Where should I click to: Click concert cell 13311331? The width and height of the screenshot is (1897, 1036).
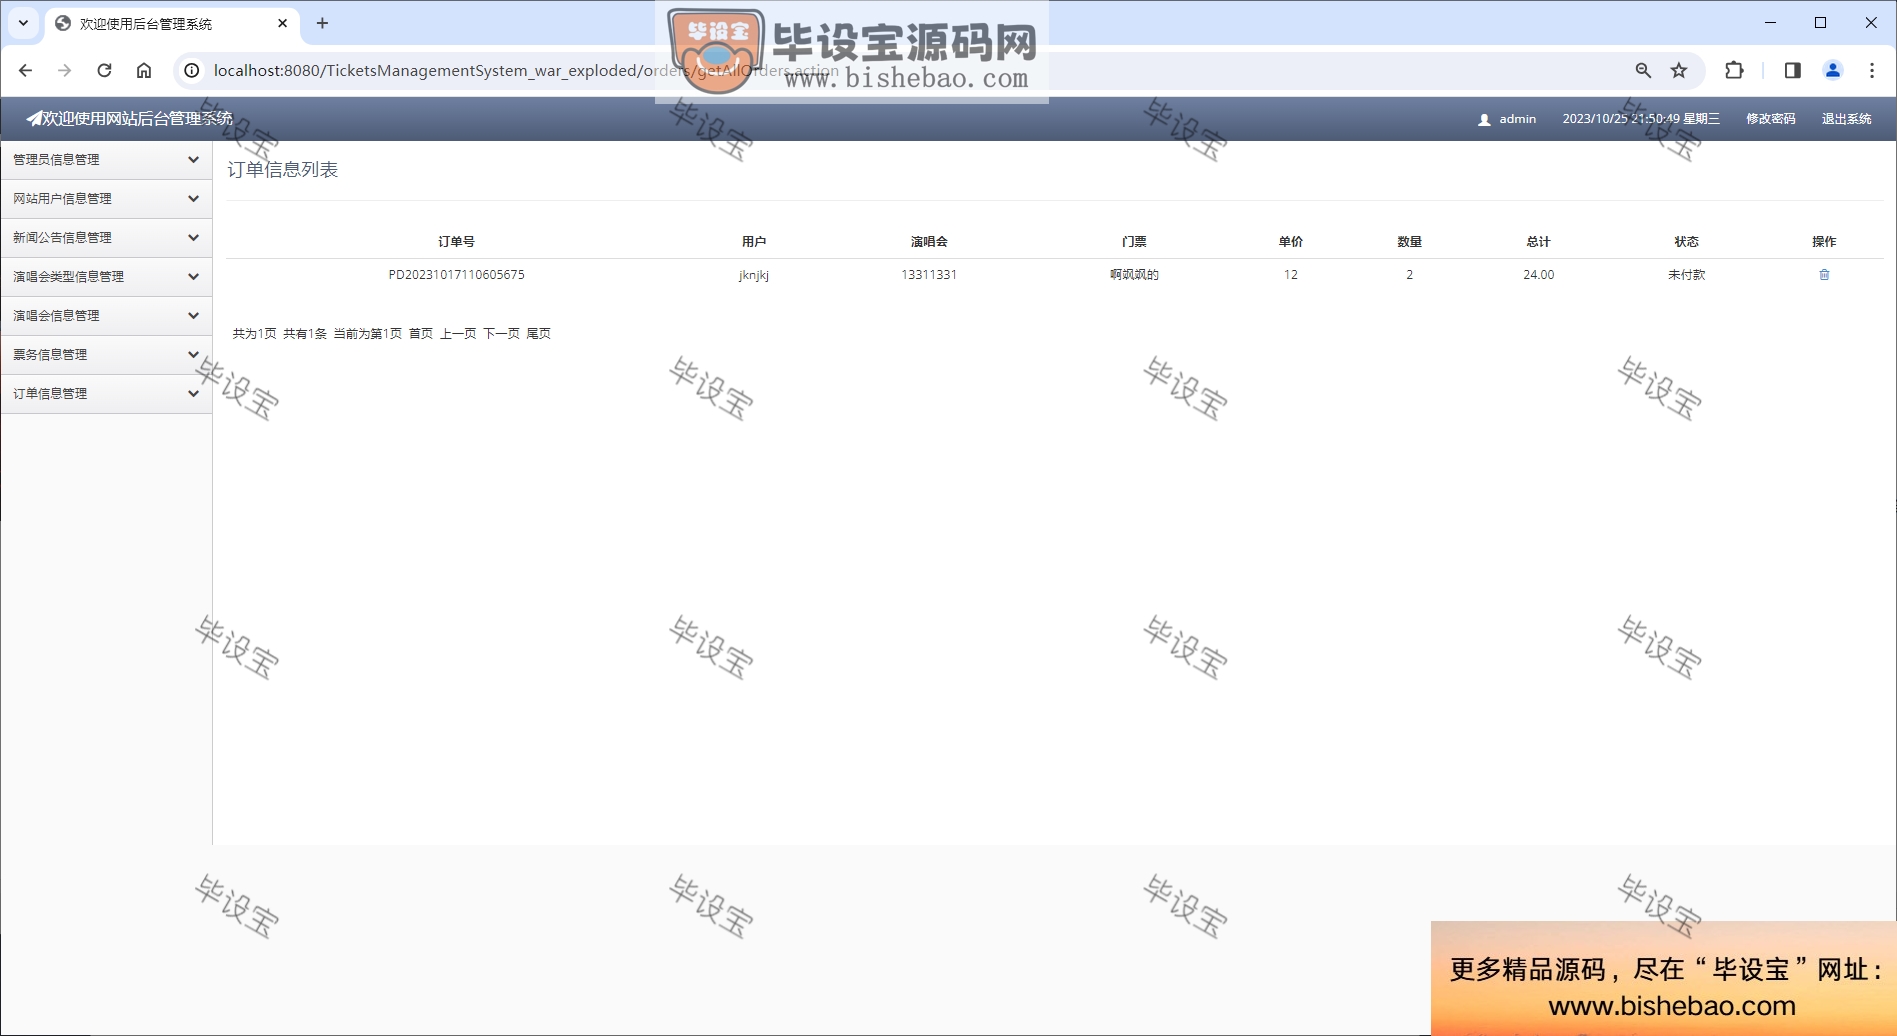(929, 275)
